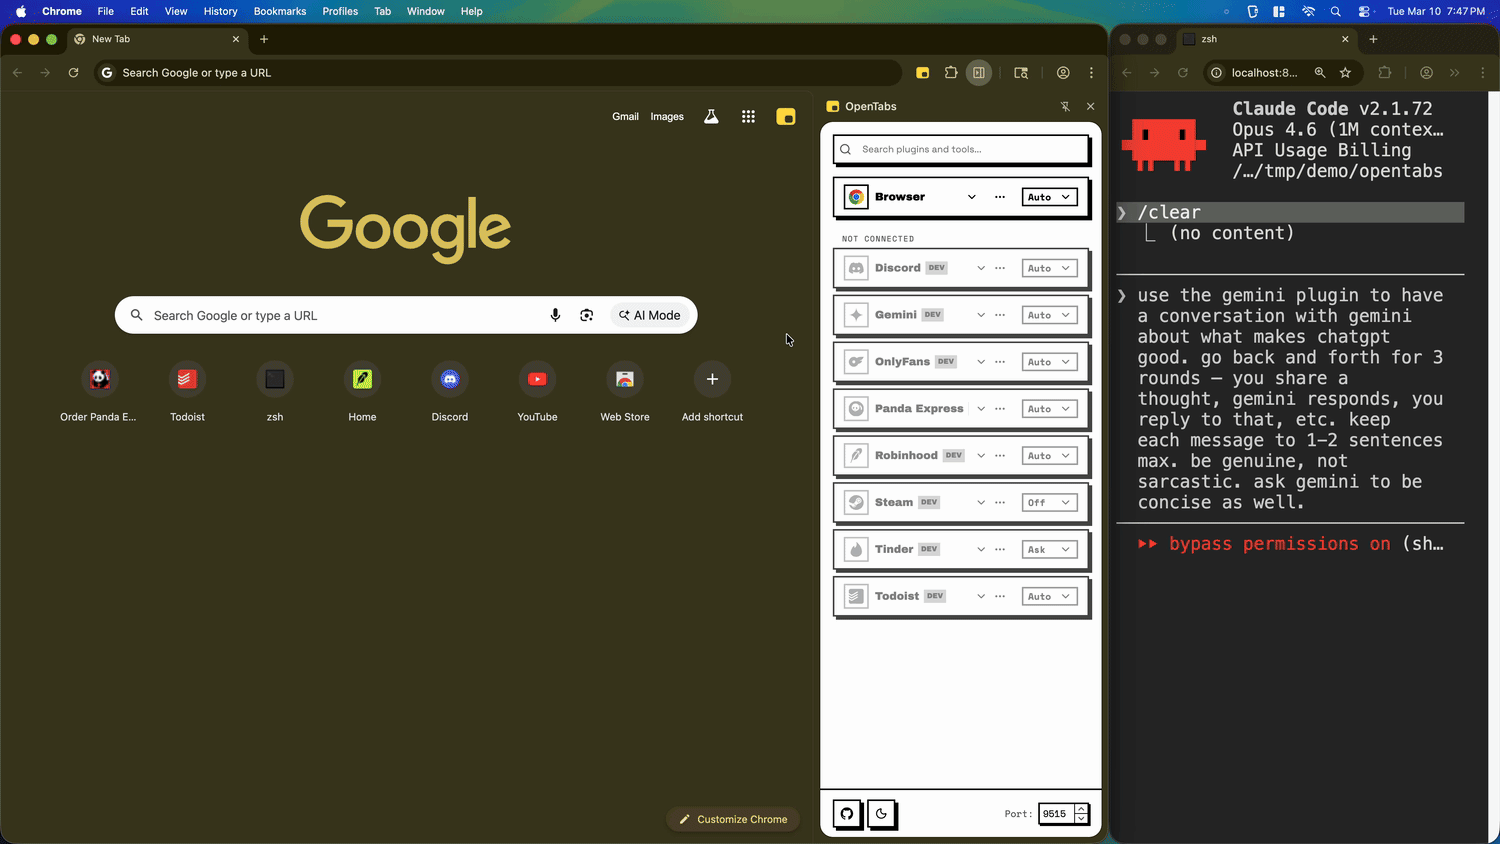Open the Google apps grid
Screen dimensions: 1500x844
point(748,117)
